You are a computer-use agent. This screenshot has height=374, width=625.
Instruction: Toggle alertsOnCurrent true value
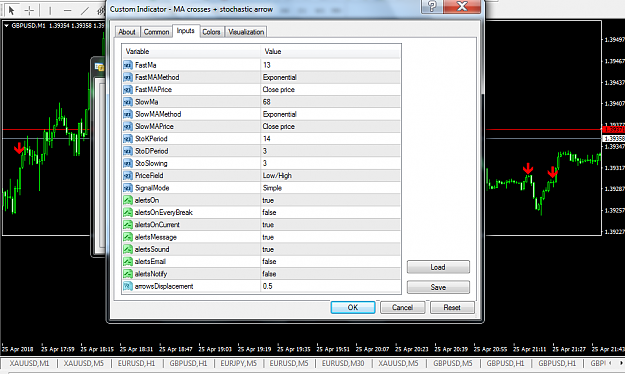pos(330,225)
